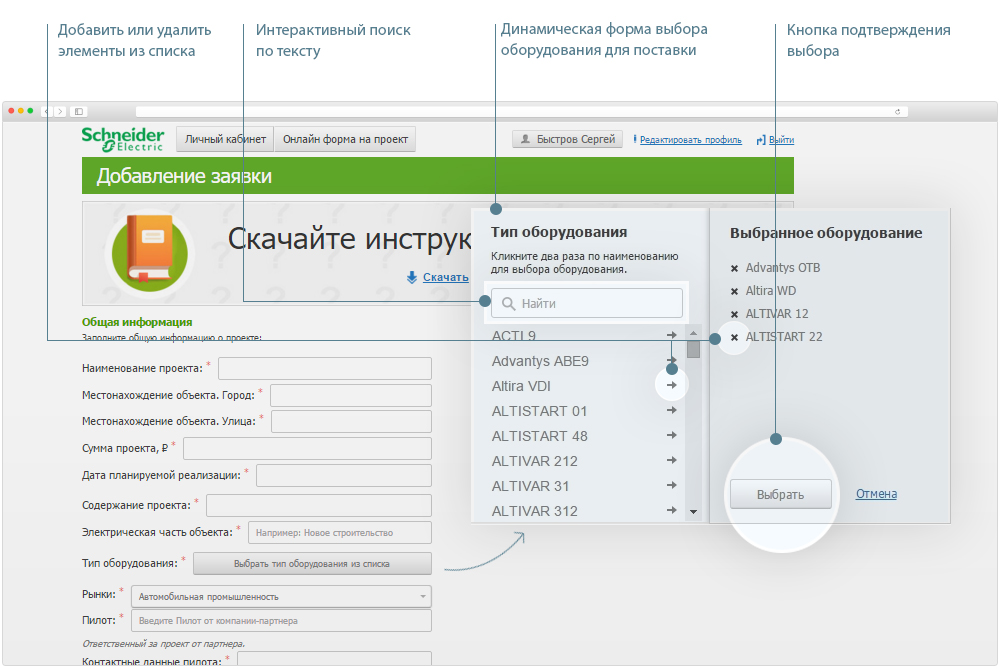Focus the Сумма проекта field
The width and height of the screenshot is (1000, 669).
307,448
